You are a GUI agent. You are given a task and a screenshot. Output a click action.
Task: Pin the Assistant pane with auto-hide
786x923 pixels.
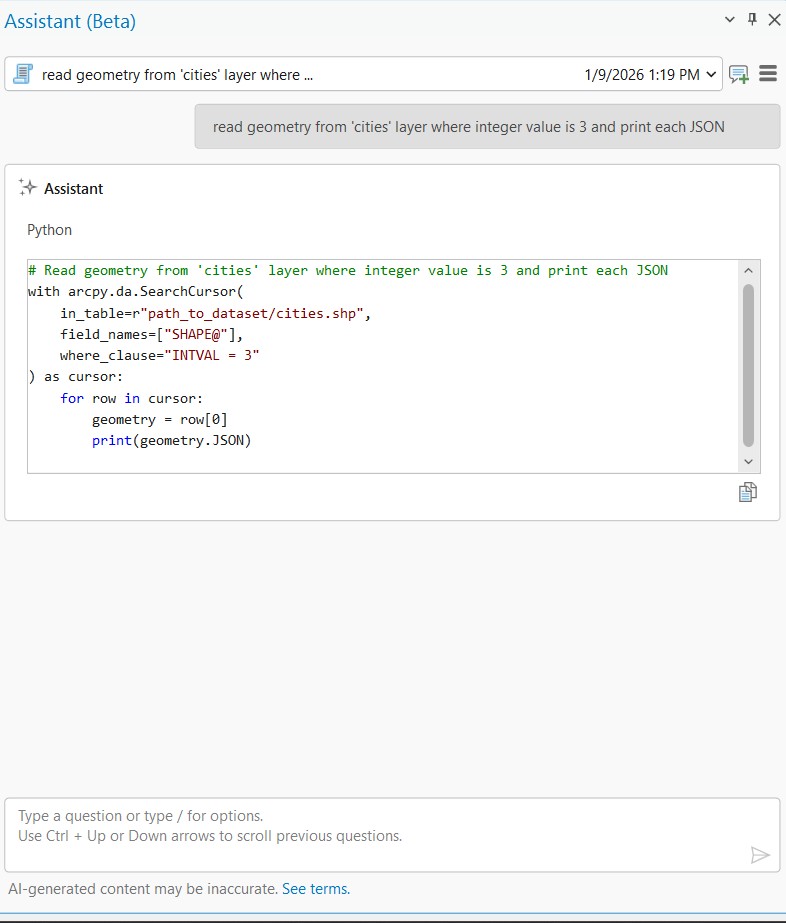[753, 19]
